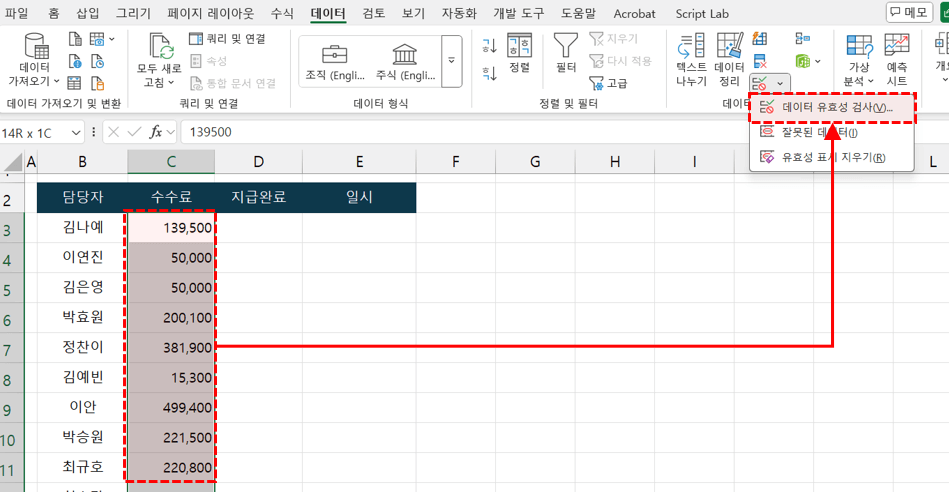
Task: Click Queries & Connections button
Action: [x=227, y=38]
